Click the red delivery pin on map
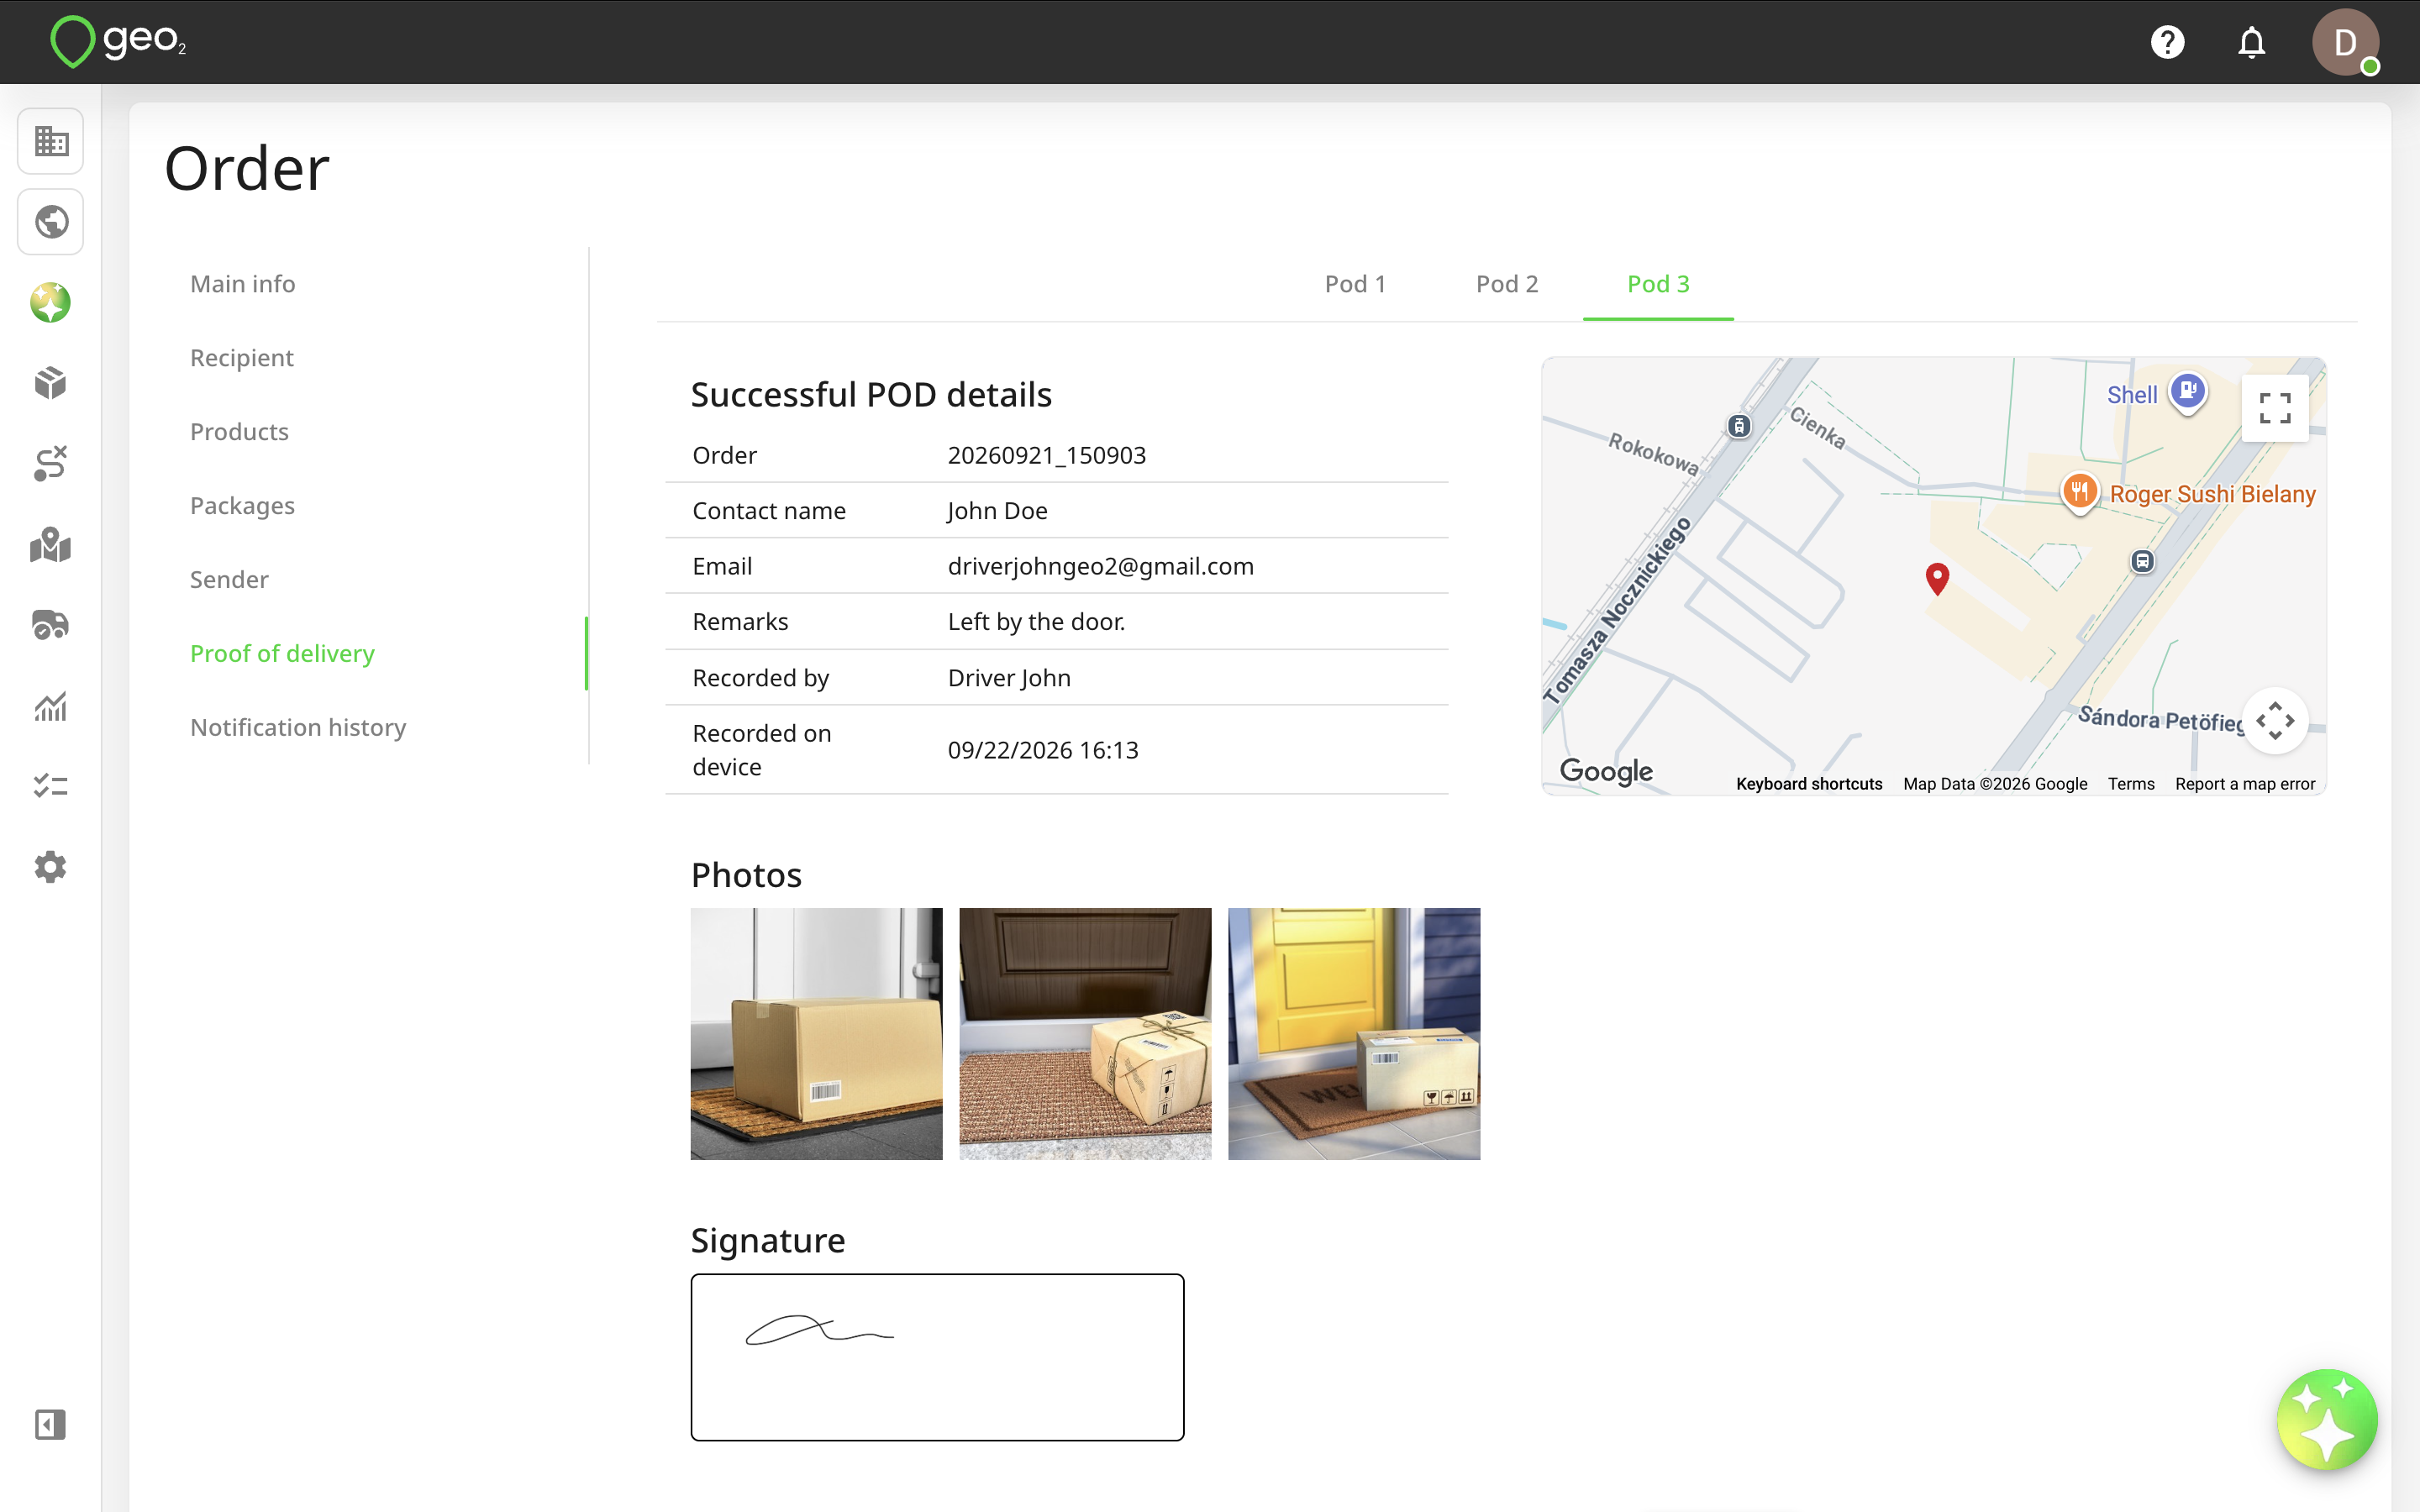 pyautogui.click(x=1937, y=578)
